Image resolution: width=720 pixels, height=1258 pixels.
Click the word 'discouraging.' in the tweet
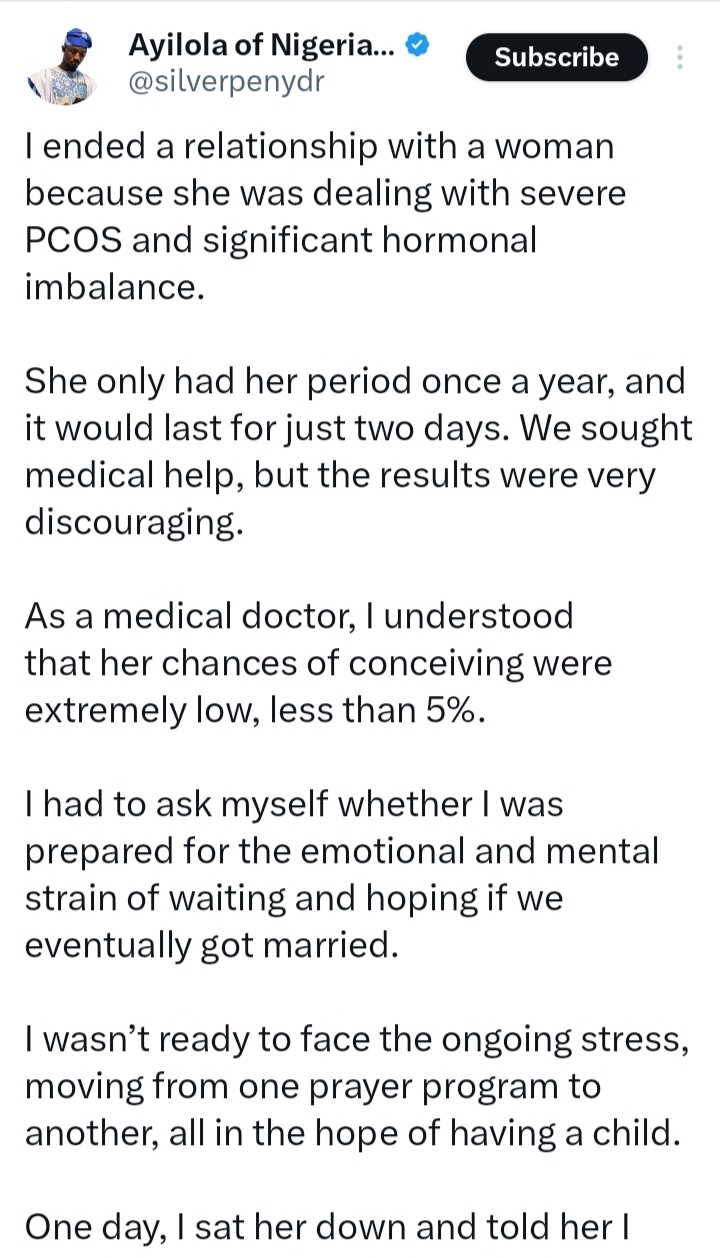point(133,523)
